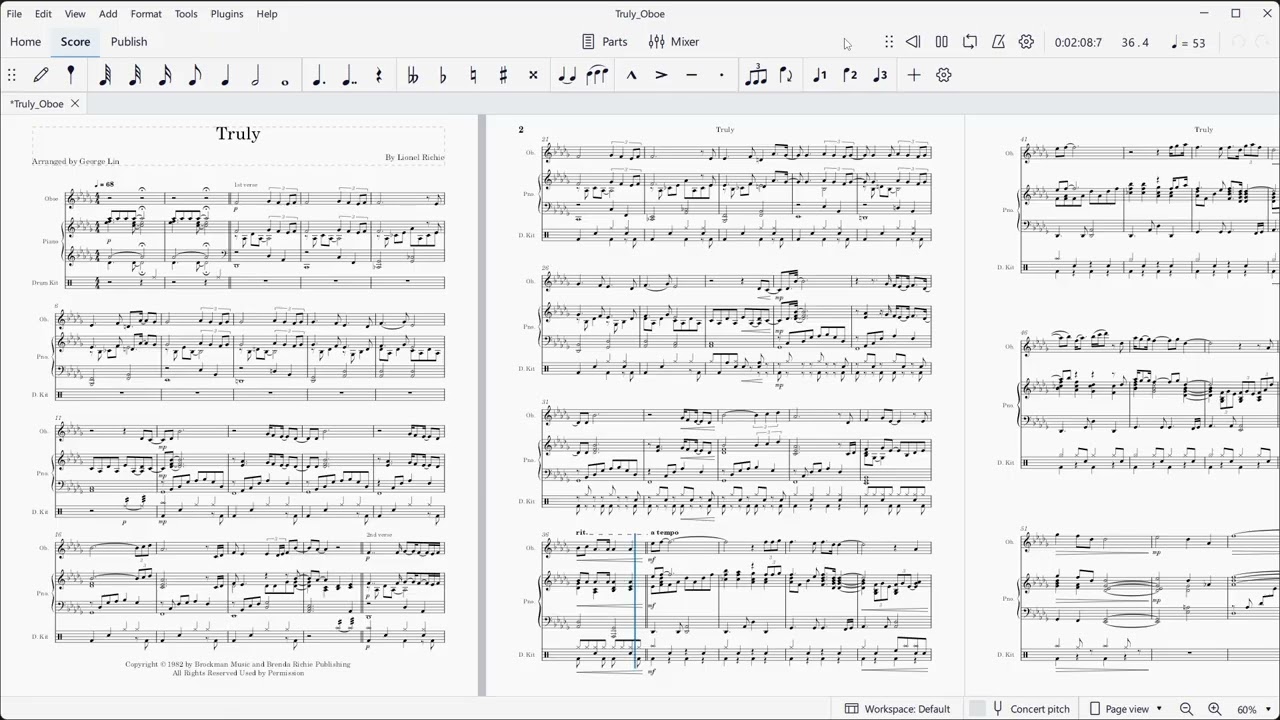Select the 16th note duration
The image size is (1280, 720).
click(165, 75)
